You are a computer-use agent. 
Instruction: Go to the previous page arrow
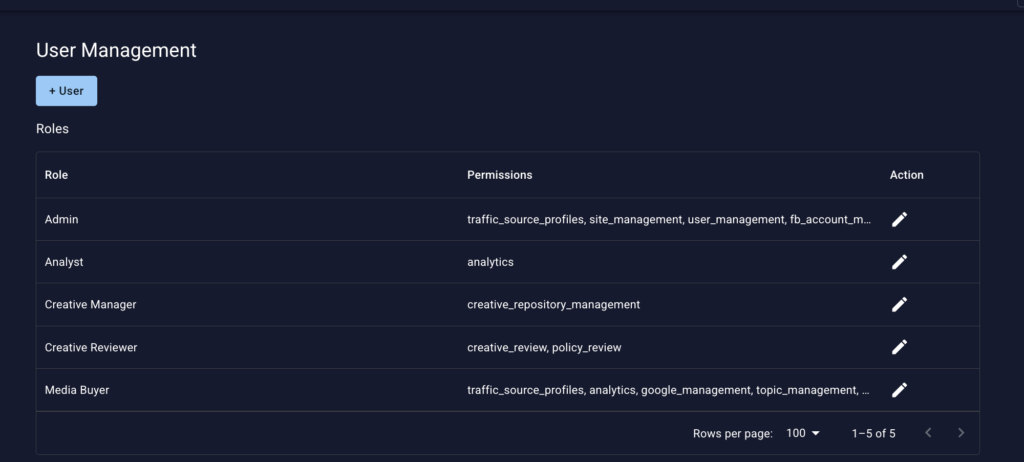point(928,433)
